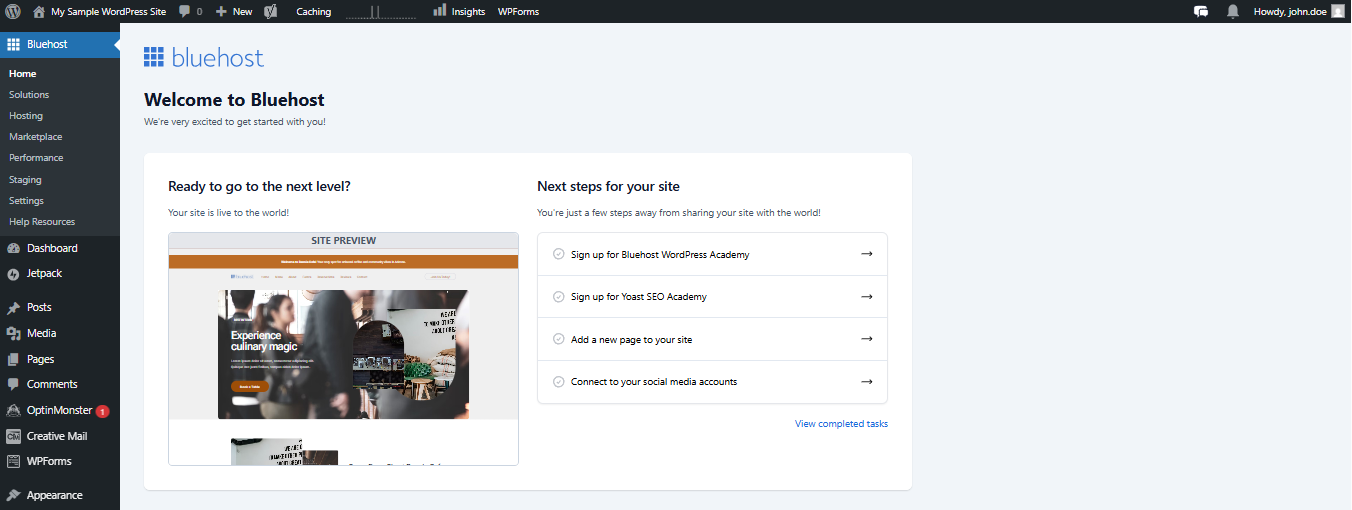Screen dimensions: 1352x510
Task: Click the activity sparkline graph in admin bar
Action: (382, 12)
